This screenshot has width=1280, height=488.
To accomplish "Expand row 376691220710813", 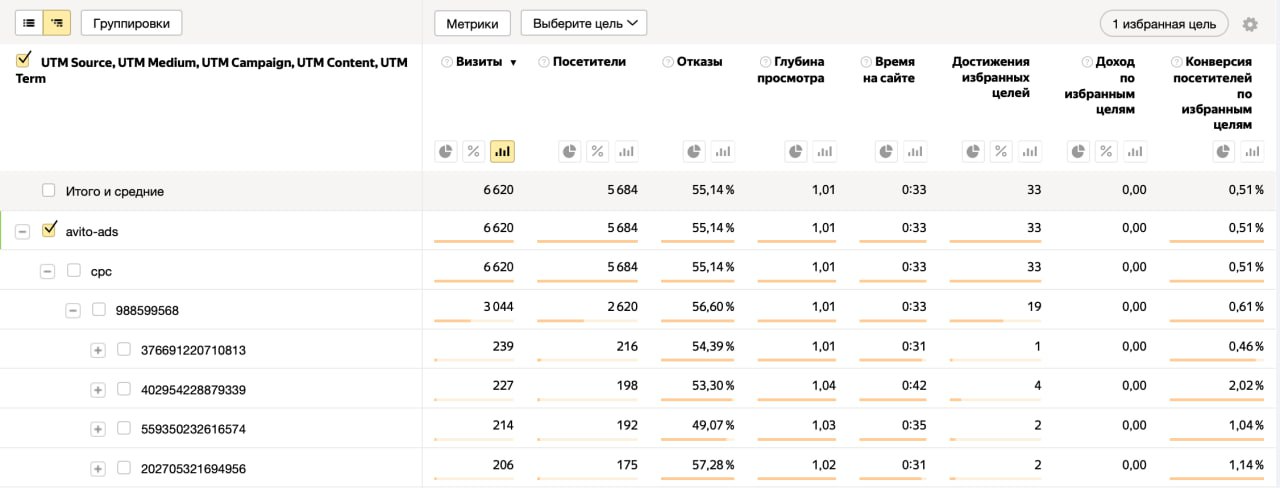I will (98, 350).
